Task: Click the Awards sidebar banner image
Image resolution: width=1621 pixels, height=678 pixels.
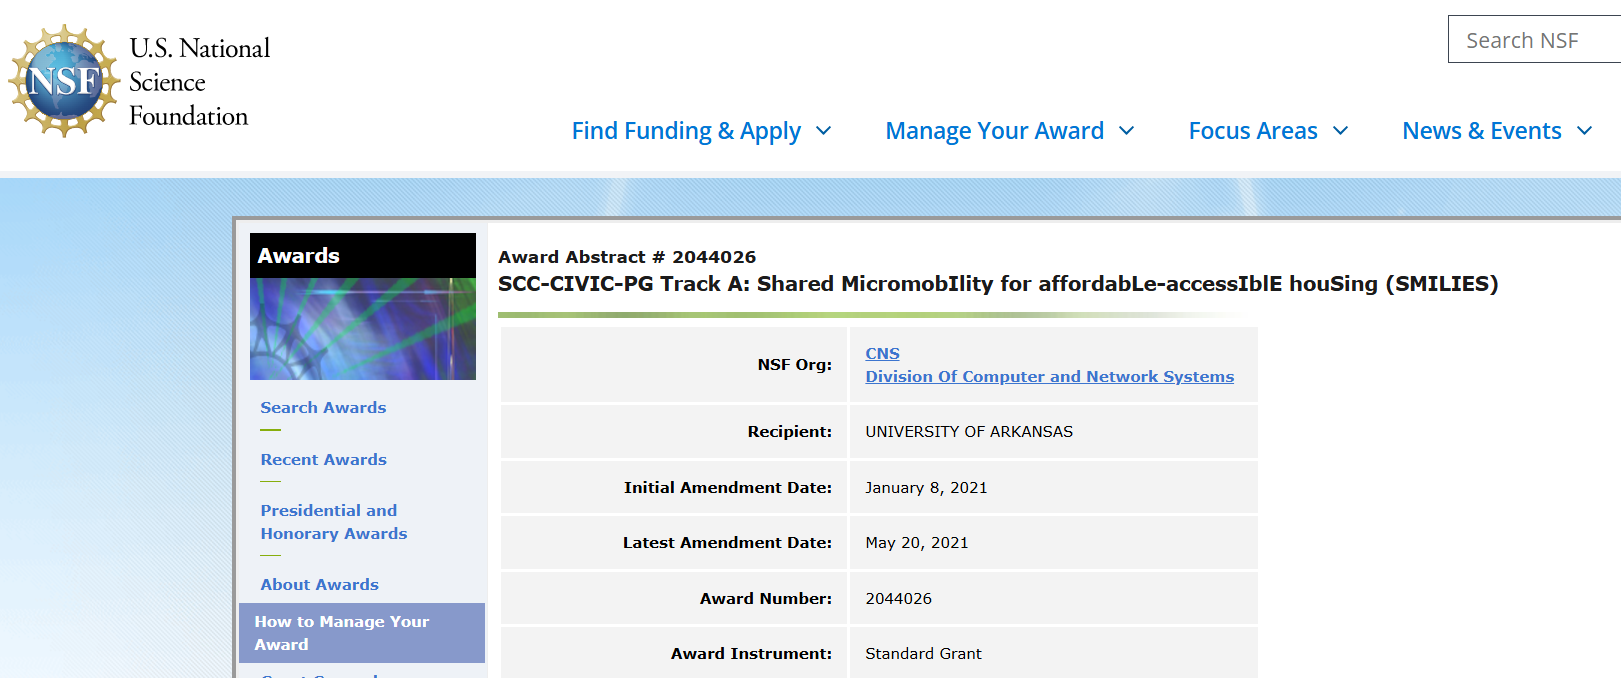Action: 363,329
